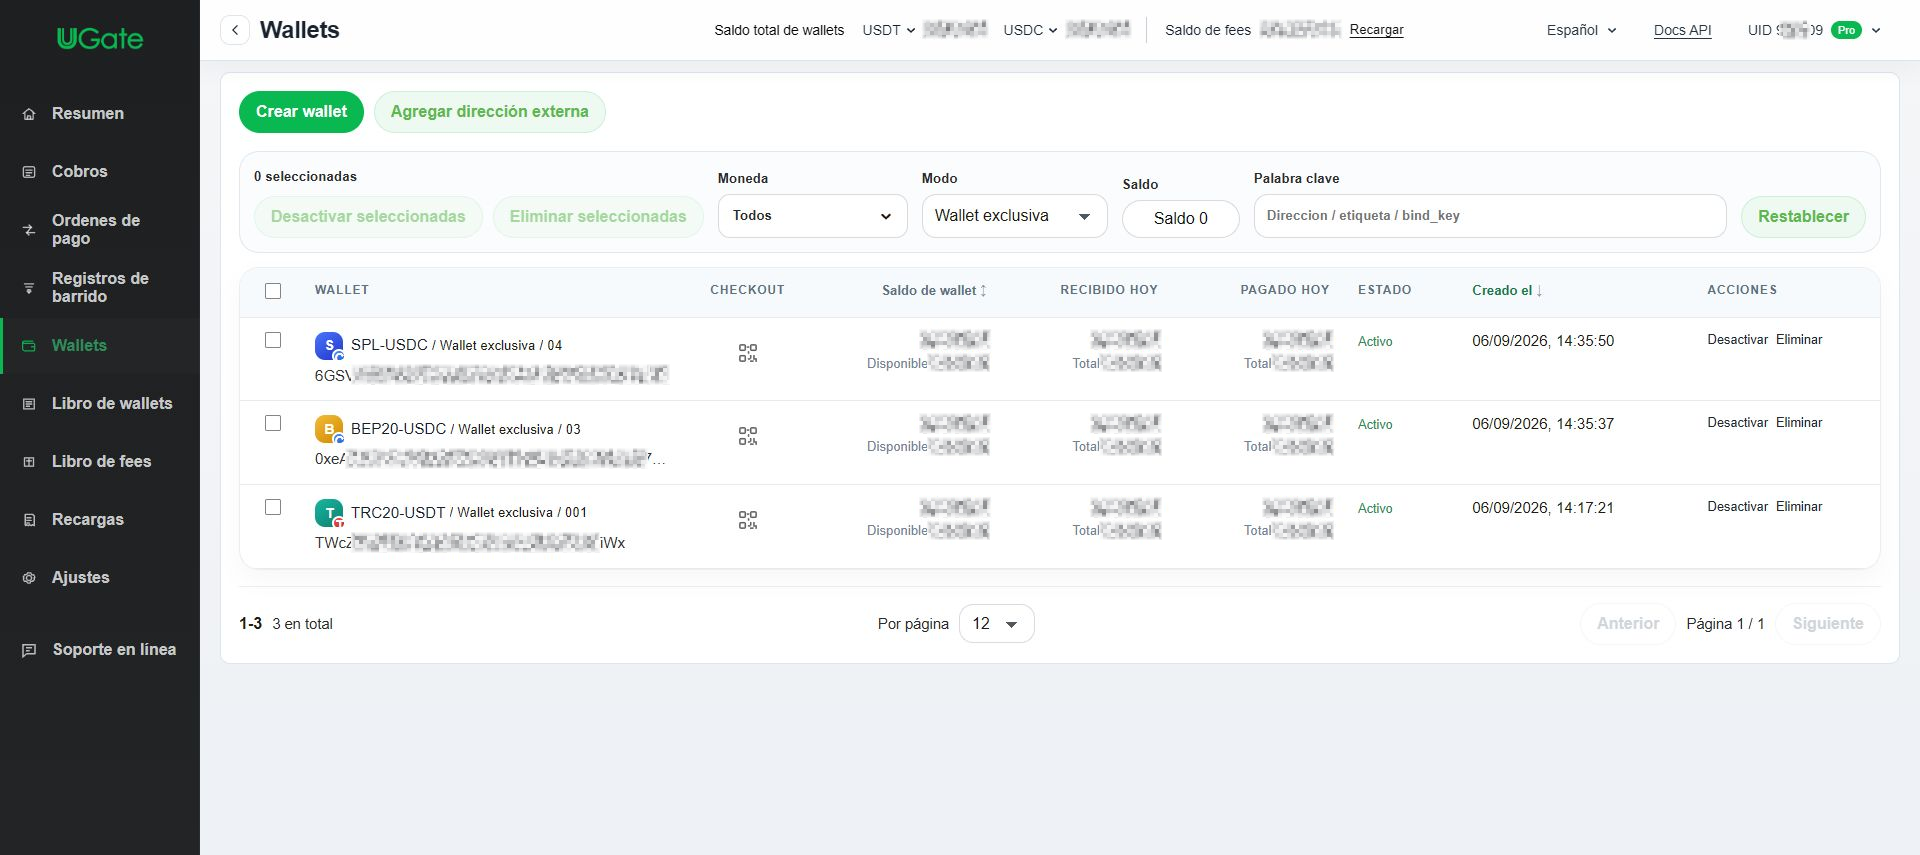Check the TRC20-USDT wallet row checkbox
Viewport: 1920px width, 855px height.
(x=273, y=507)
